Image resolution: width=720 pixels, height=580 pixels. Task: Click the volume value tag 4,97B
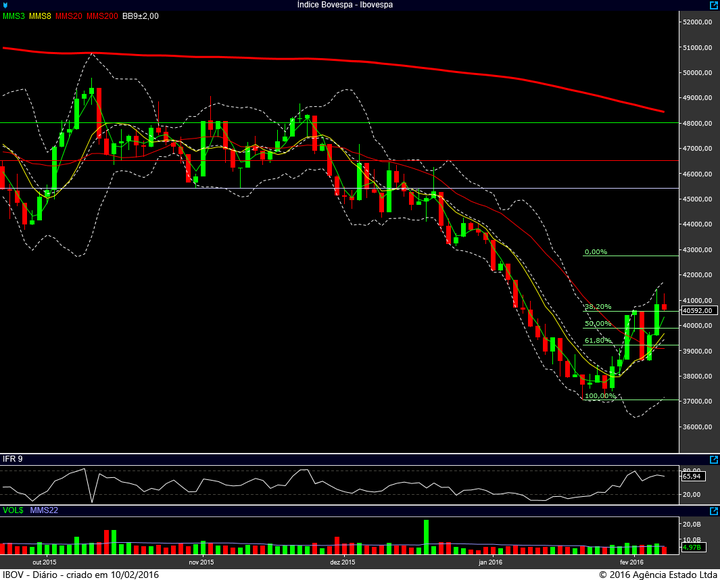pos(692,547)
